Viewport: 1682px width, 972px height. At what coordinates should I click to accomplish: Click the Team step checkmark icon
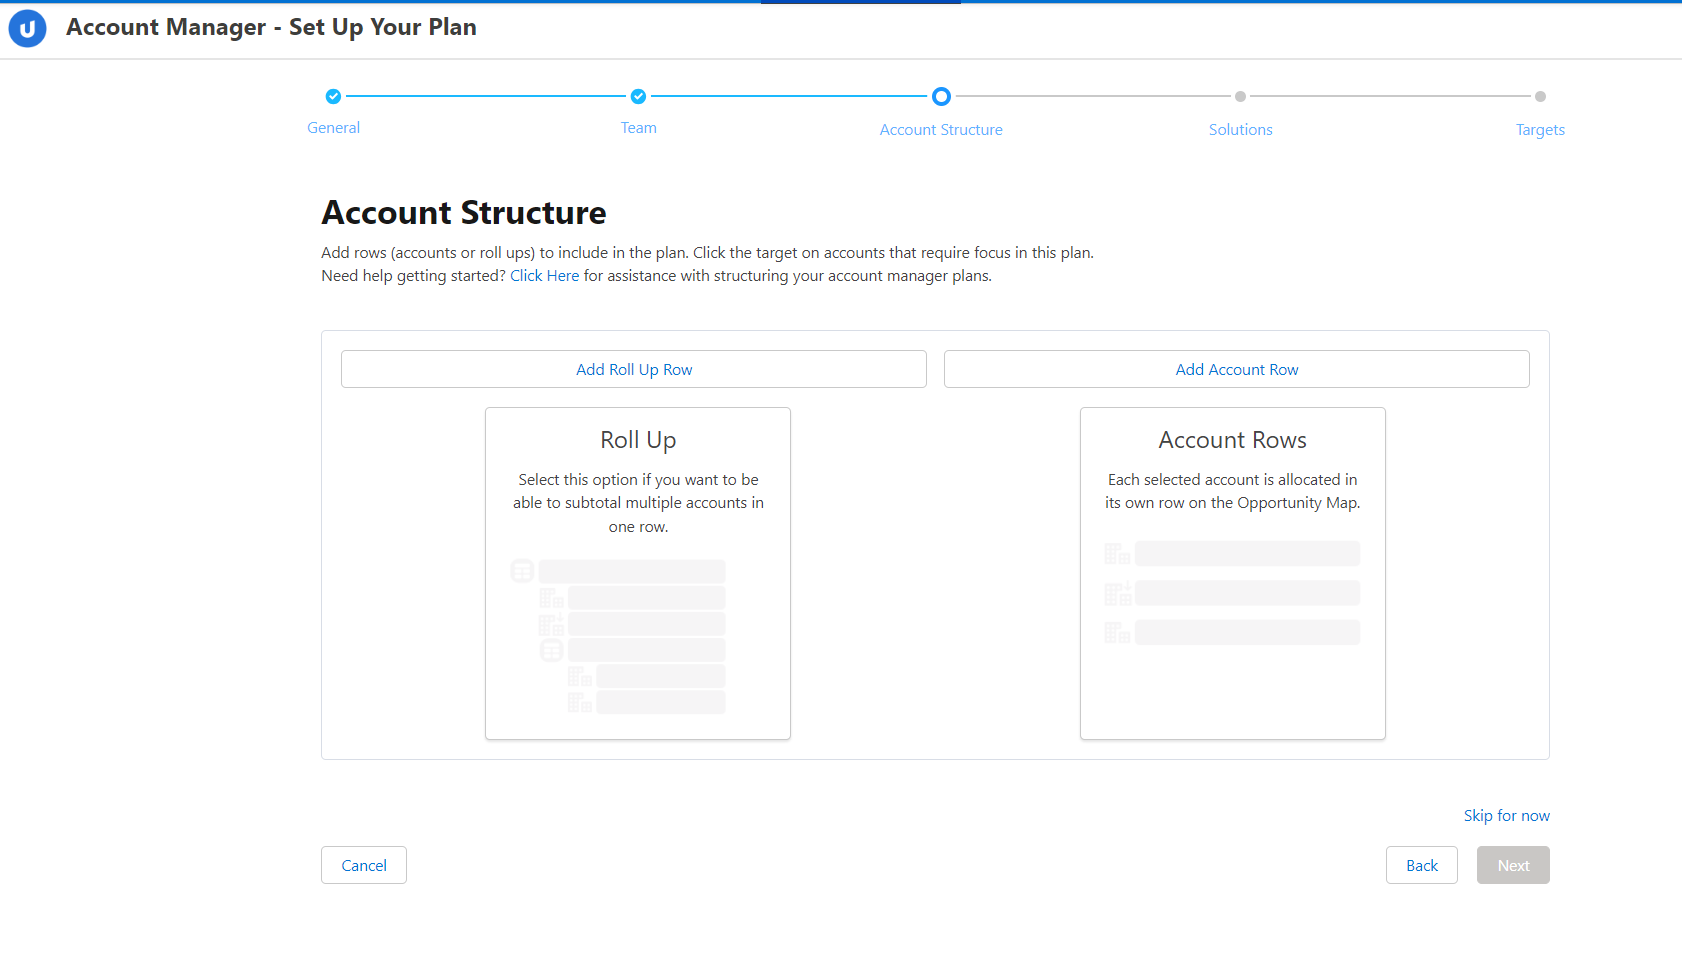click(638, 97)
